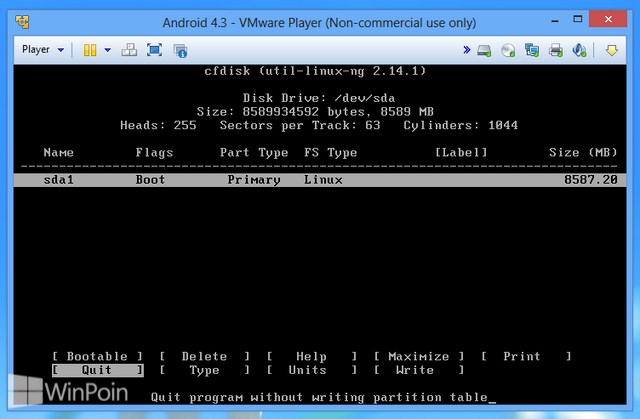
Task: Select the Units option in cfdisk
Action: pyautogui.click(x=312, y=370)
